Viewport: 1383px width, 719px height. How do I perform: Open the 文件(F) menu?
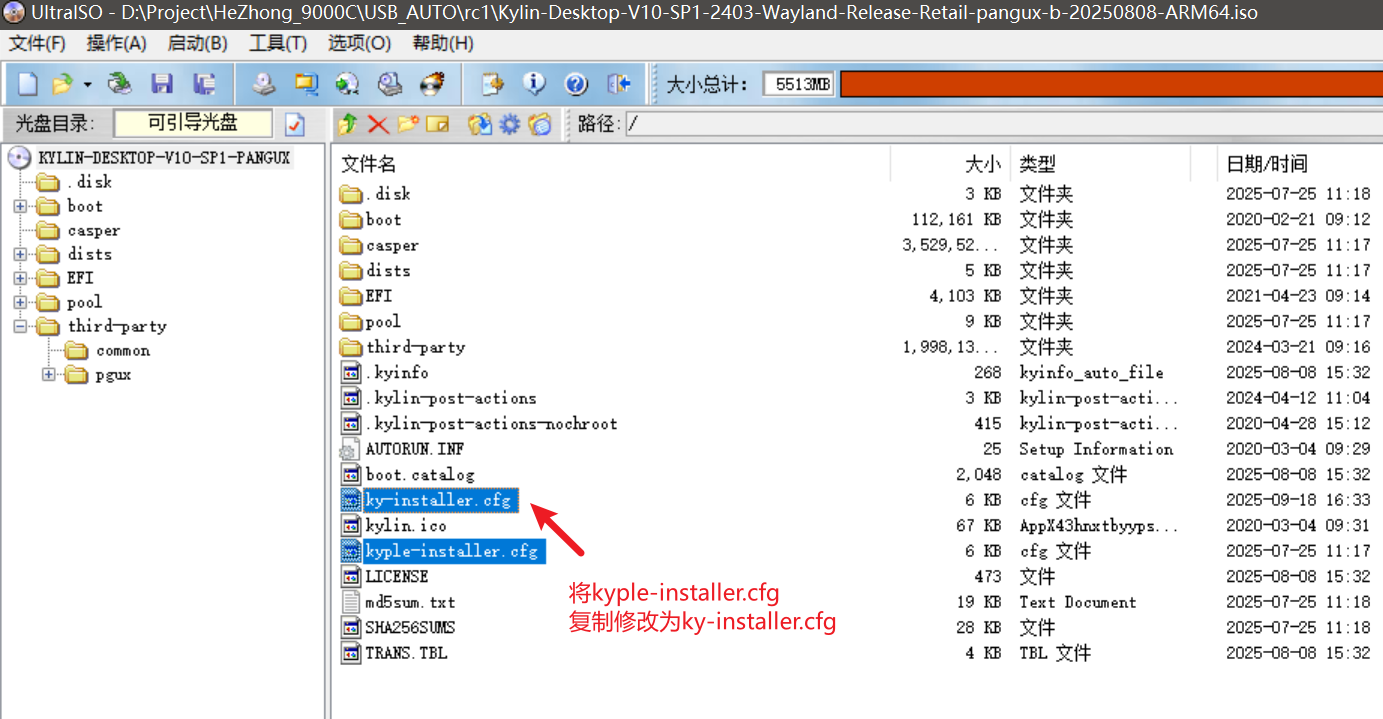(x=37, y=43)
